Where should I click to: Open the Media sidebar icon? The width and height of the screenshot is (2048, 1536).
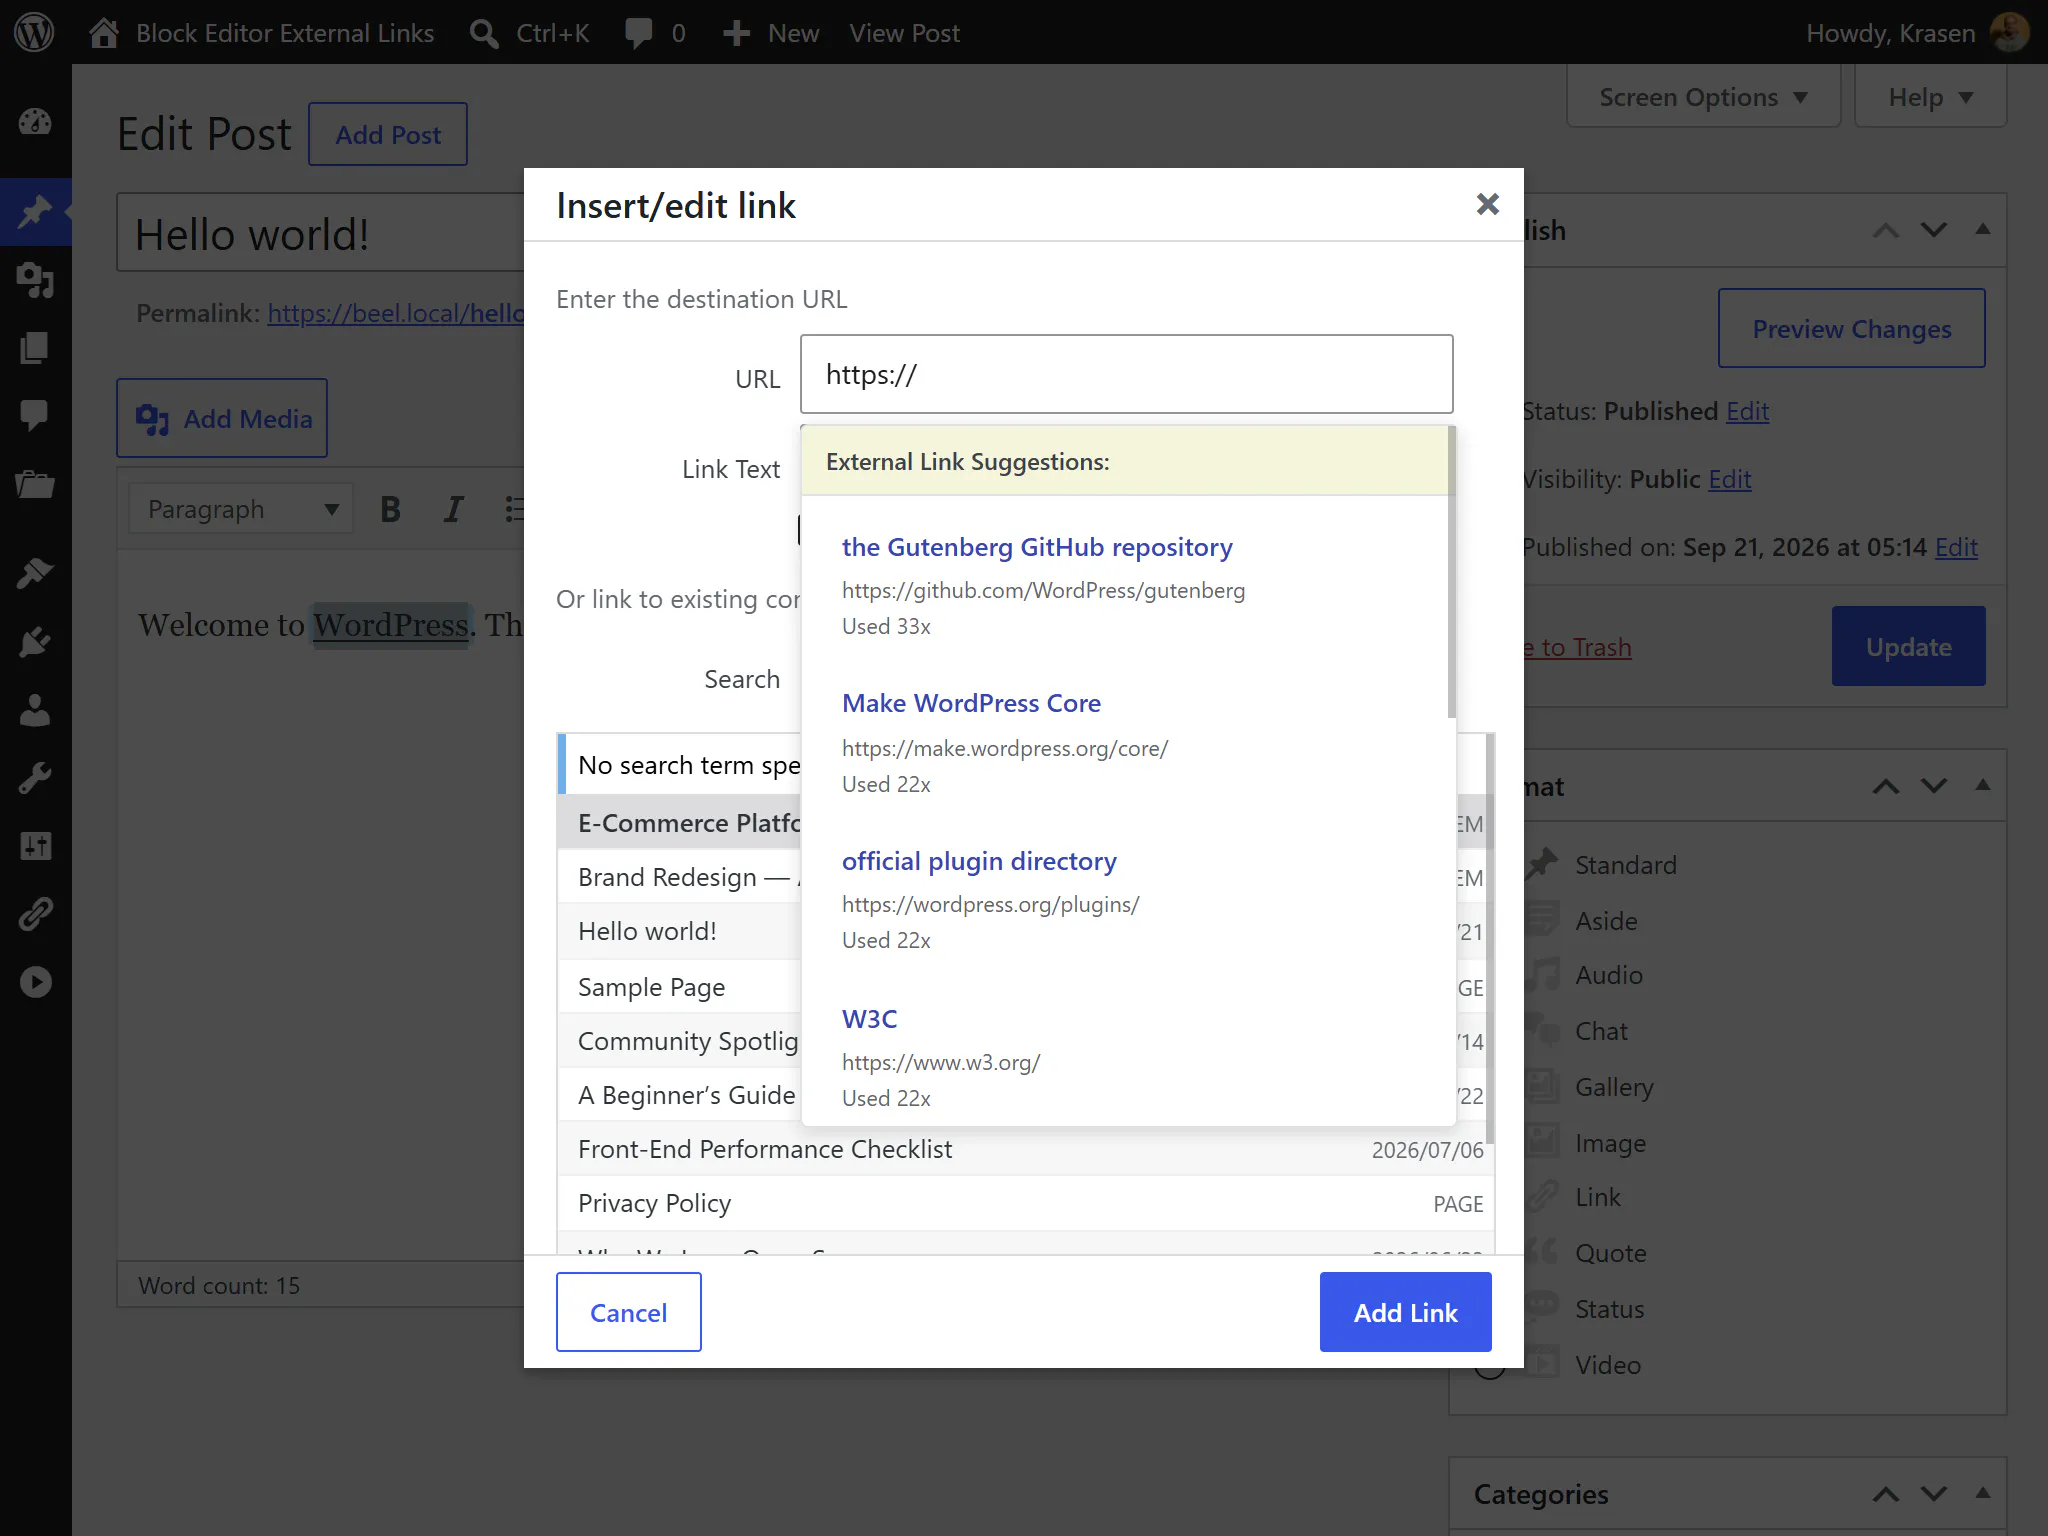pos(35,280)
